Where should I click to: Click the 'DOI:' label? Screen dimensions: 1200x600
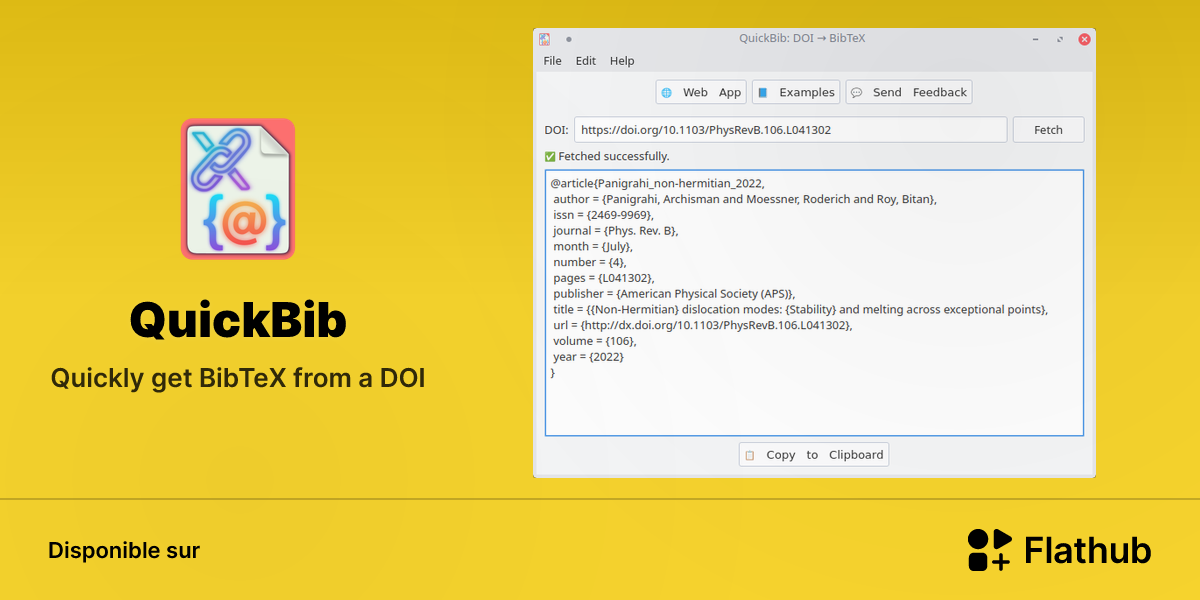pyautogui.click(x=556, y=130)
